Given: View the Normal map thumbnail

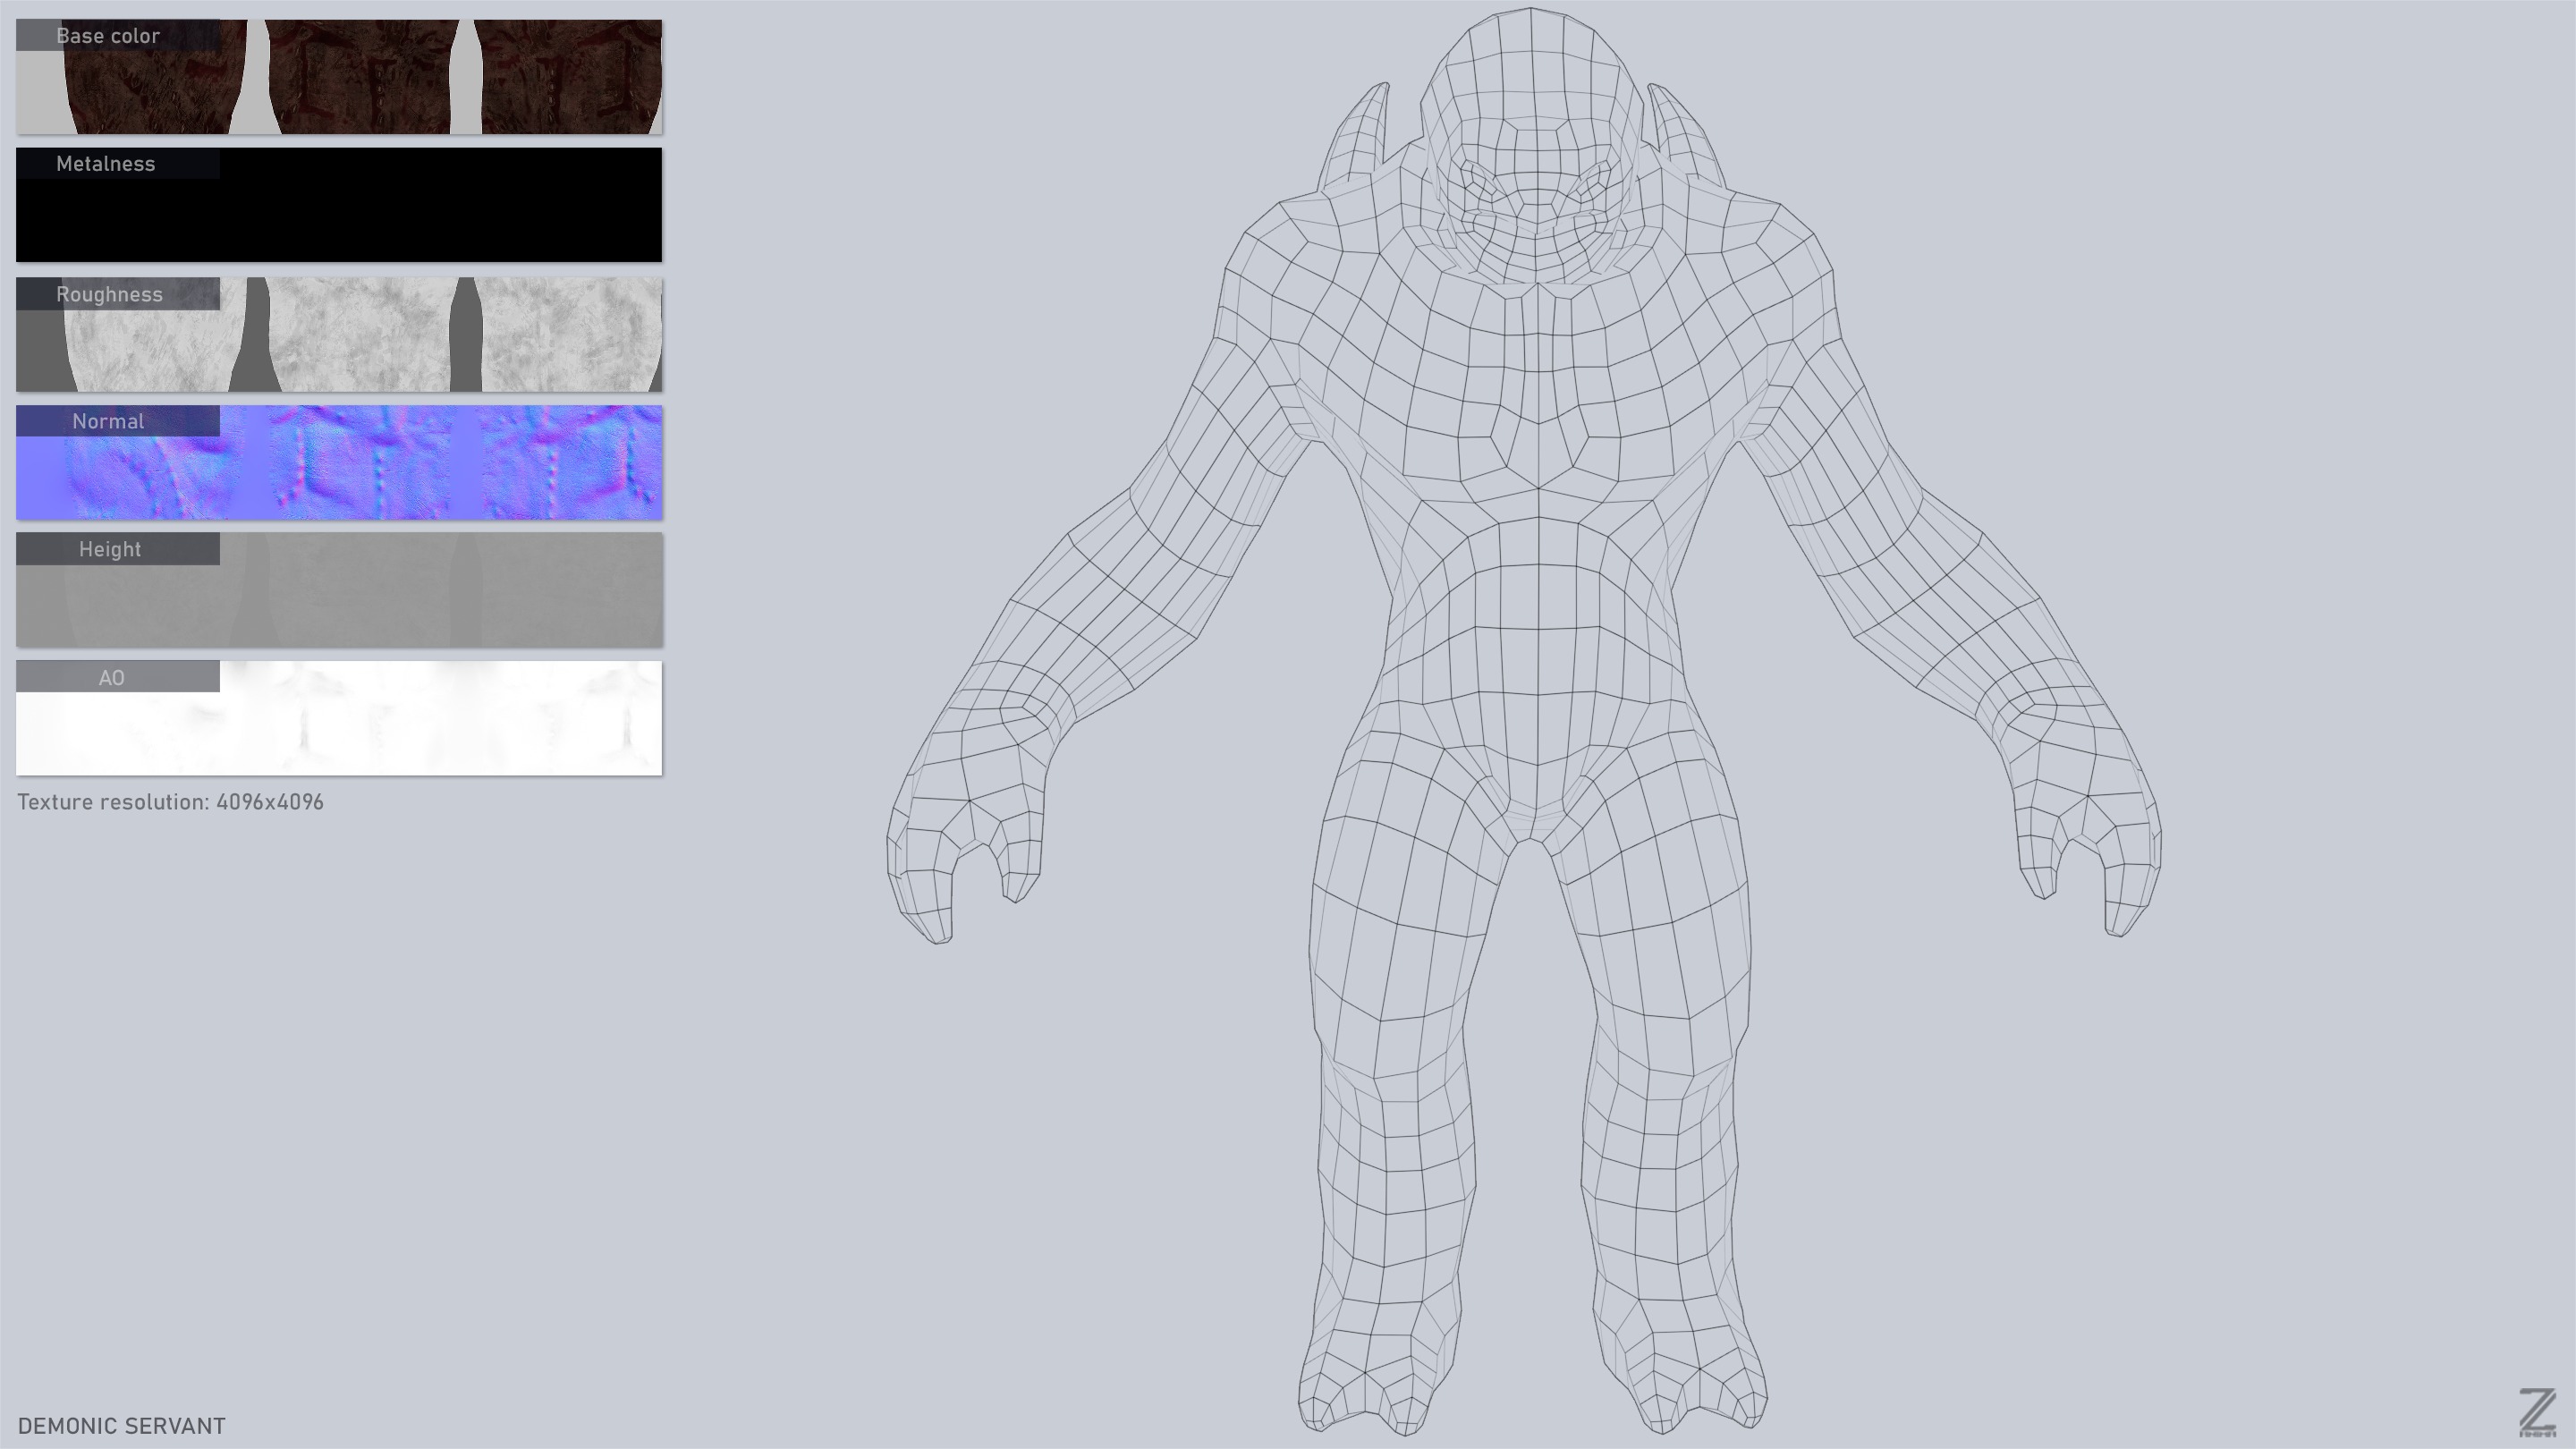Looking at the screenshot, I should (339, 462).
